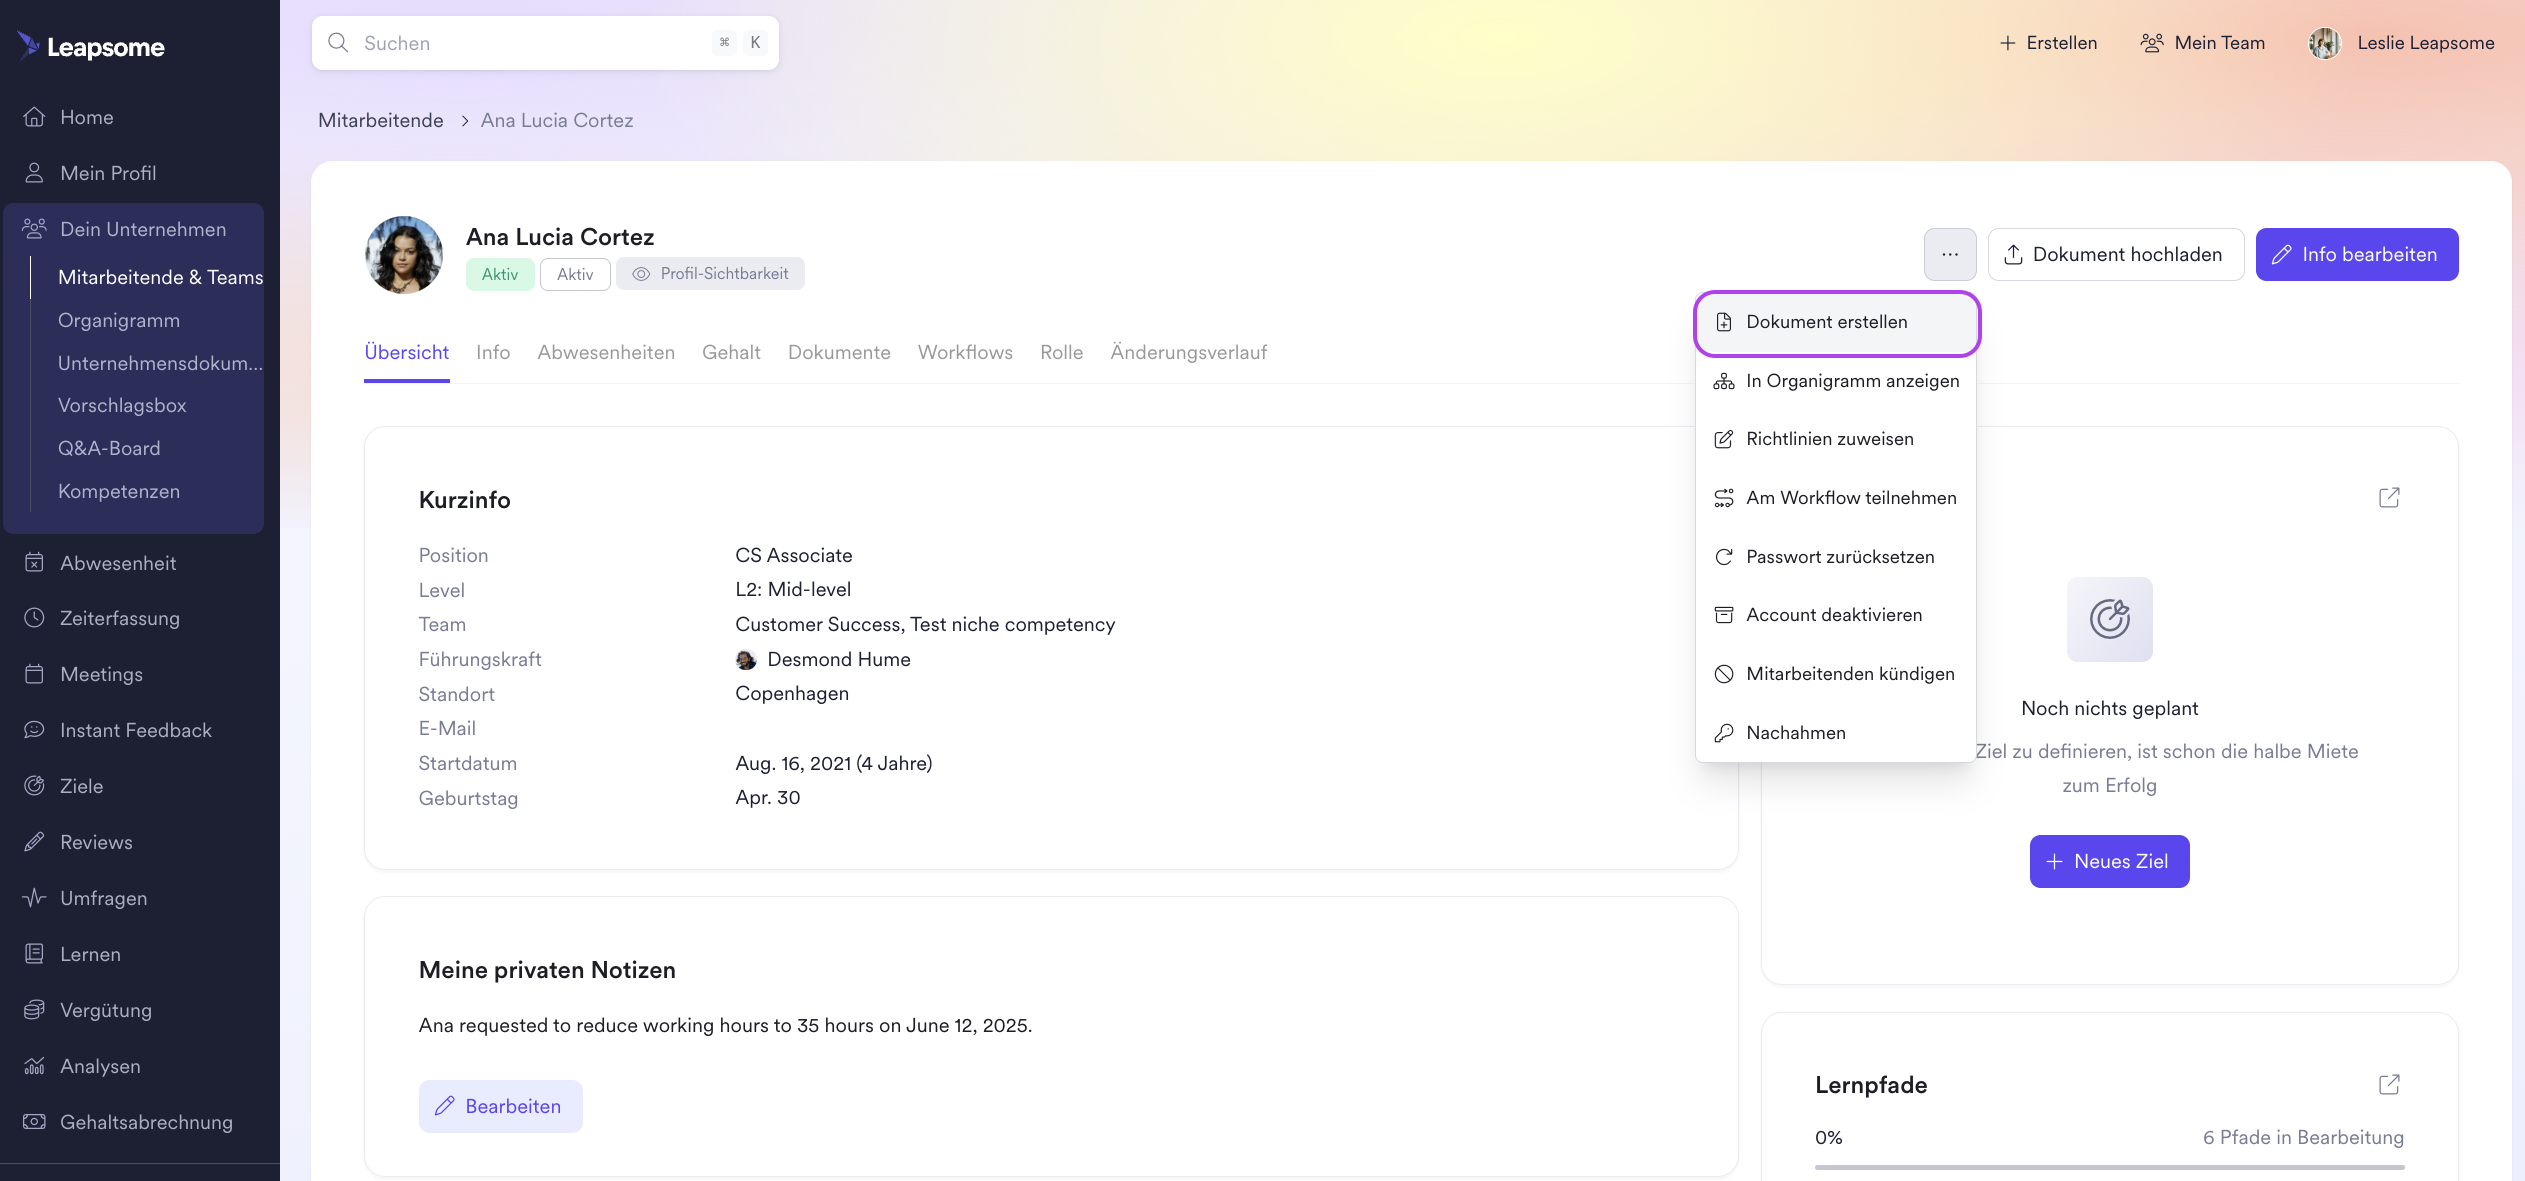Switch to the Gehalt tab
2525x1181 pixels.
731,352
